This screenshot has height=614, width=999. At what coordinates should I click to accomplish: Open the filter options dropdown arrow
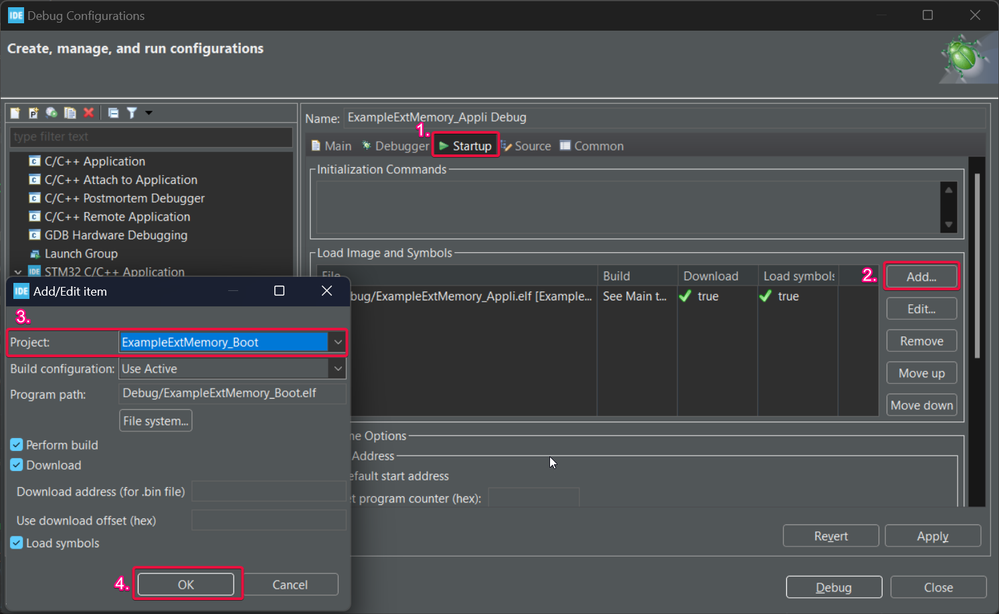[x=148, y=113]
